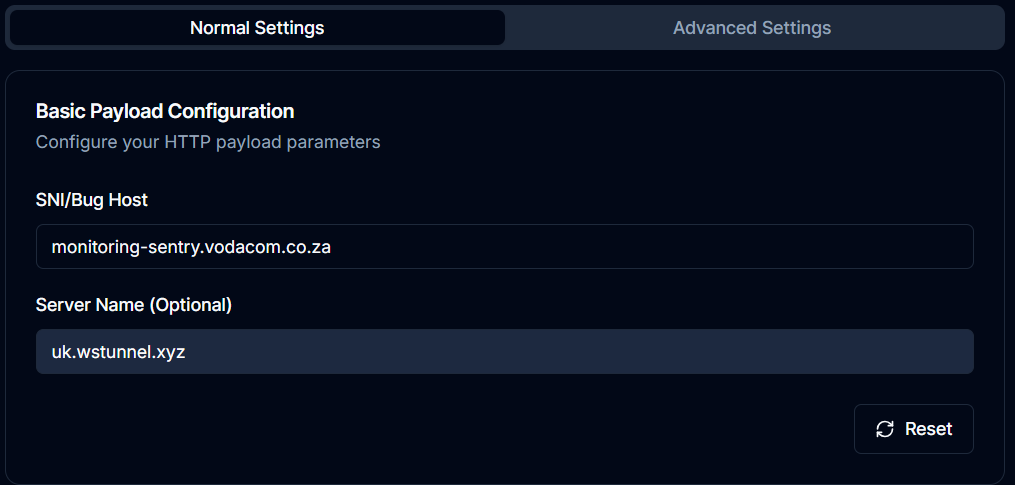Screen dimensions: 1015x485
Task: Click the "Server Name (Optional)" field label
Action: 134,304
